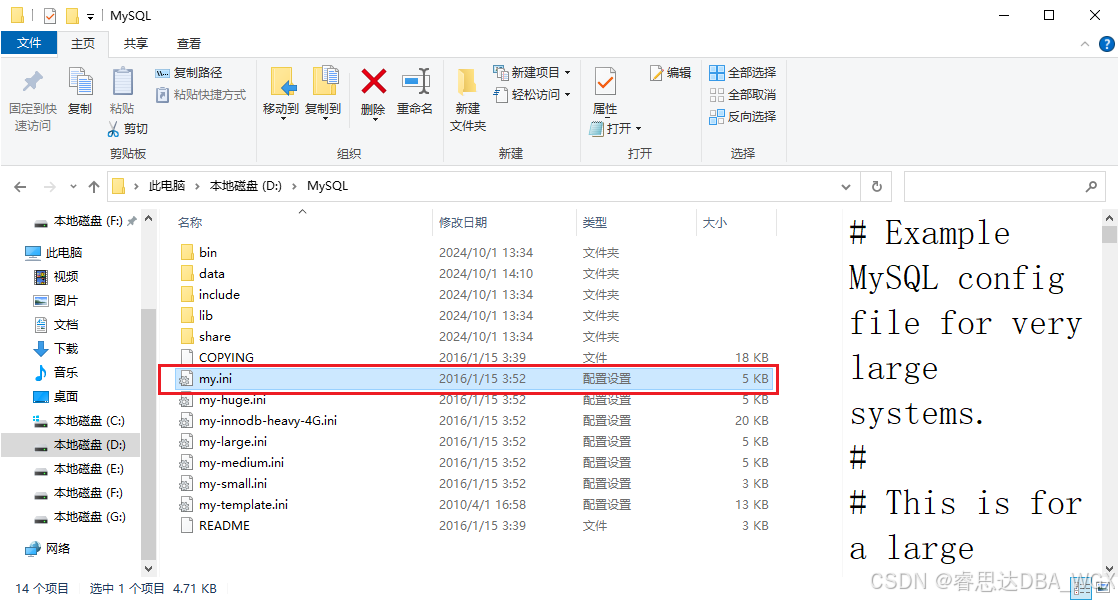1119x601 pixels.
Task: Click the chevron after 此电脑 in address bar
Action: 197,186
